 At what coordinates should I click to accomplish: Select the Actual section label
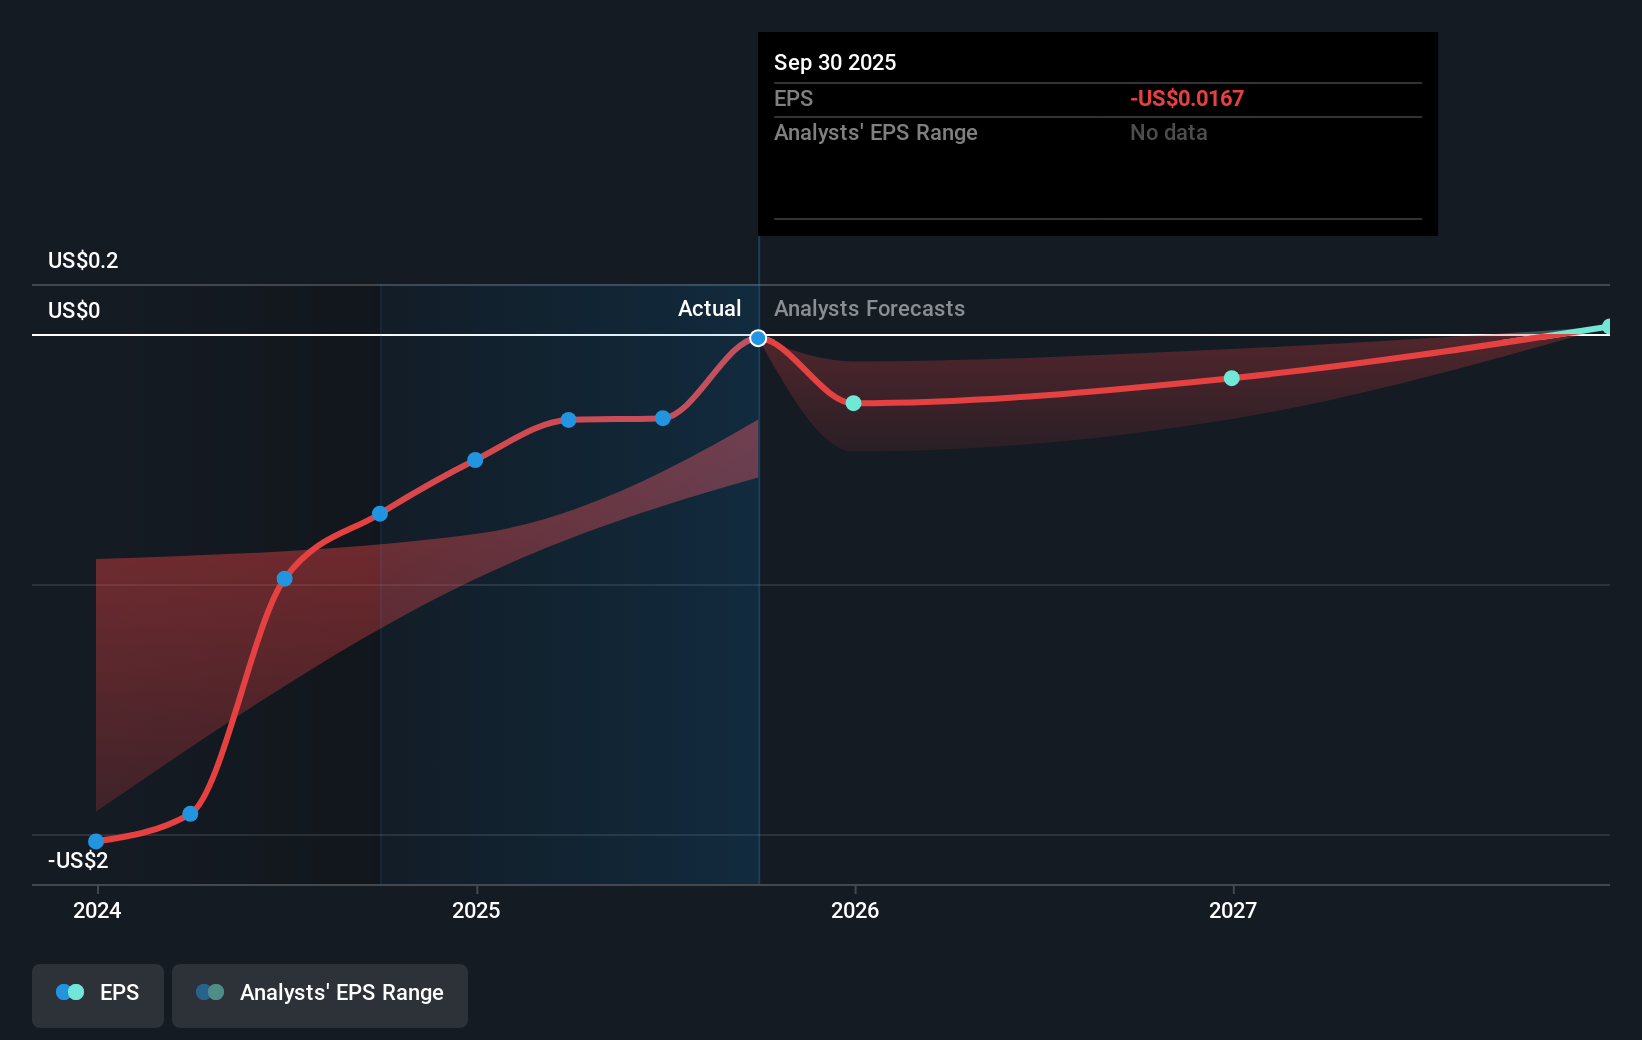(x=709, y=308)
